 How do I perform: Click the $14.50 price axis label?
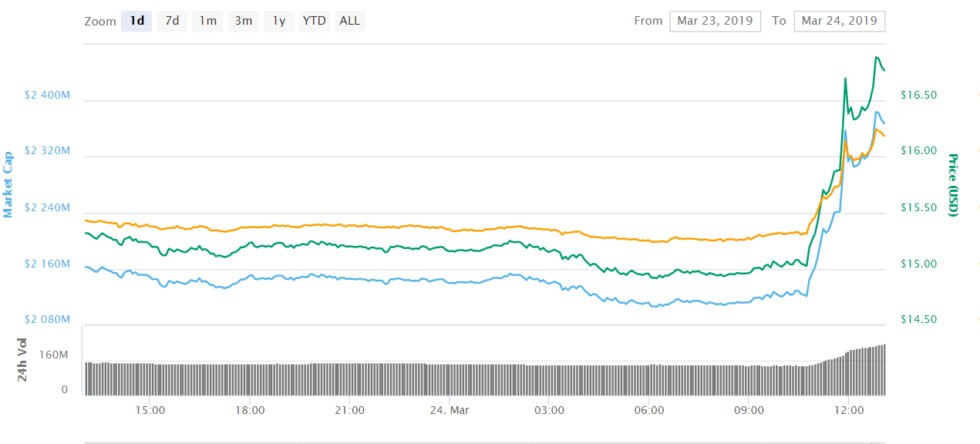(918, 319)
